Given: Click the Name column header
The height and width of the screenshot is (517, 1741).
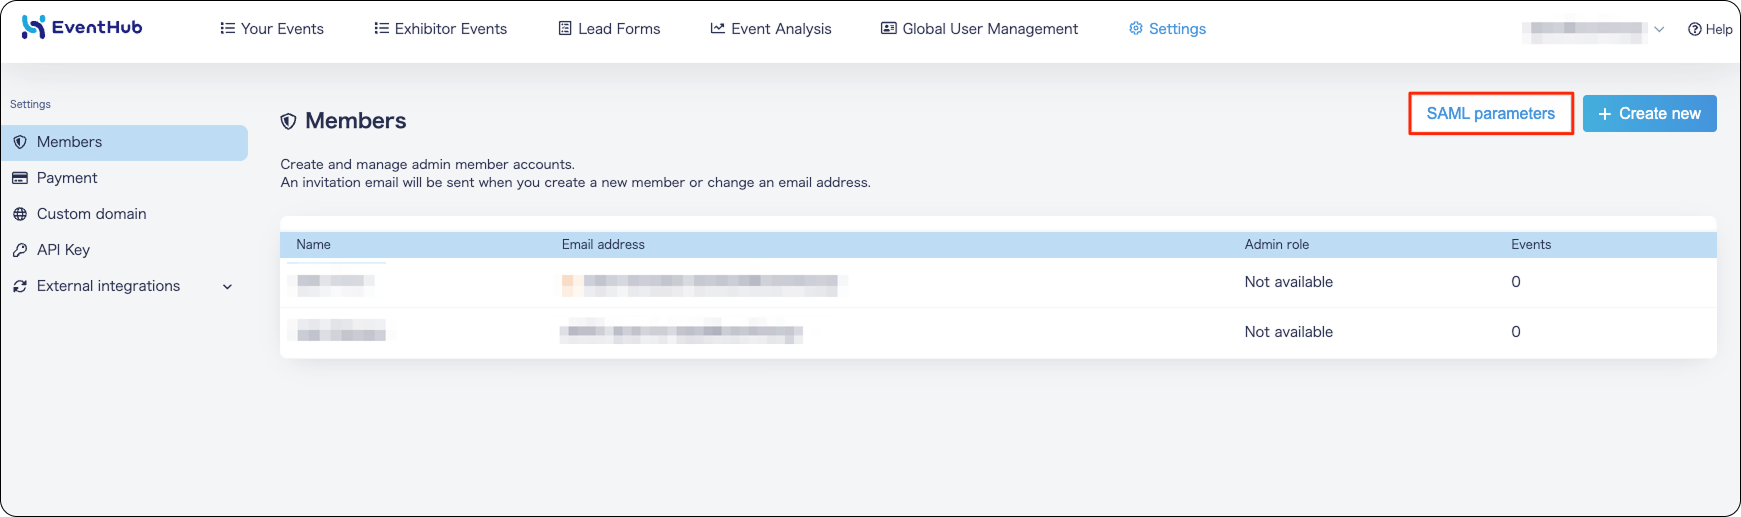Looking at the screenshot, I should [x=313, y=245].
